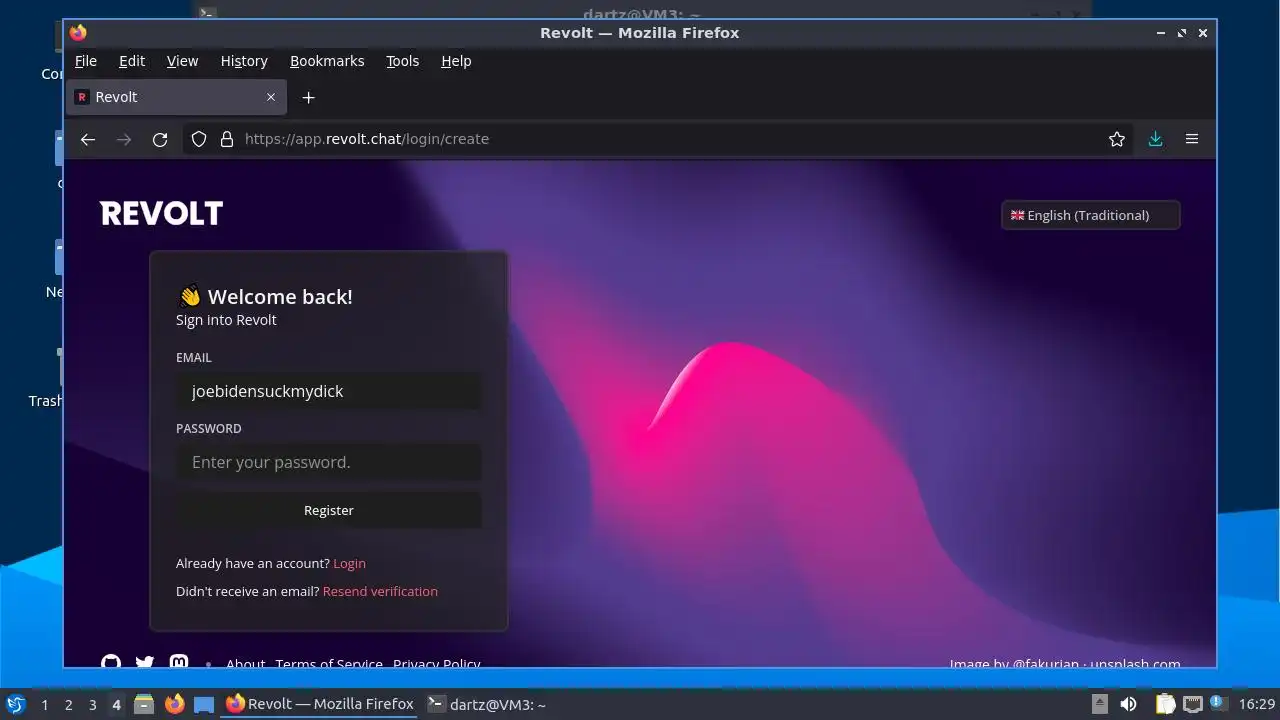Switch to workspace 2 in pager
The width and height of the screenshot is (1280, 720).
tap(68, 704)
